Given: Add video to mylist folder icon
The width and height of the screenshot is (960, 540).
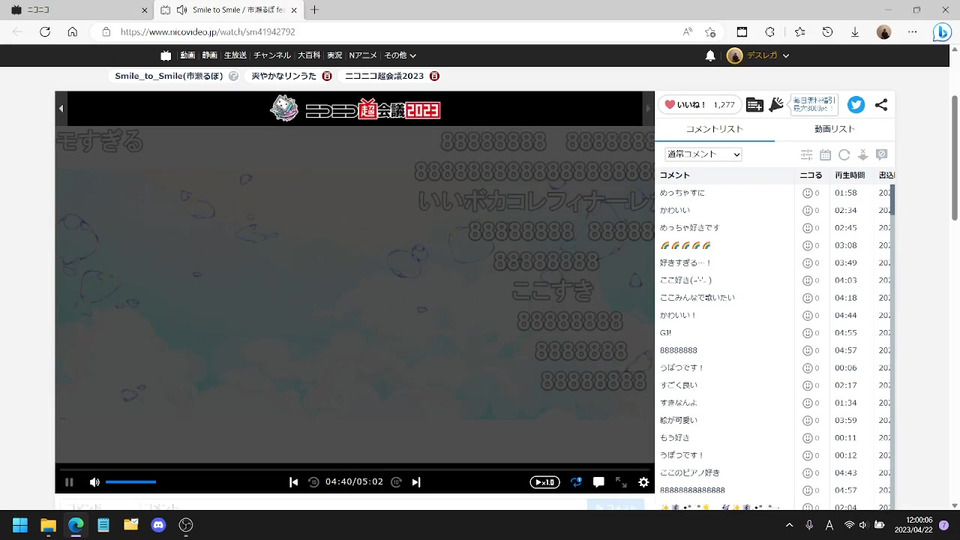Looking at the screenshot, I should [754, 105].
